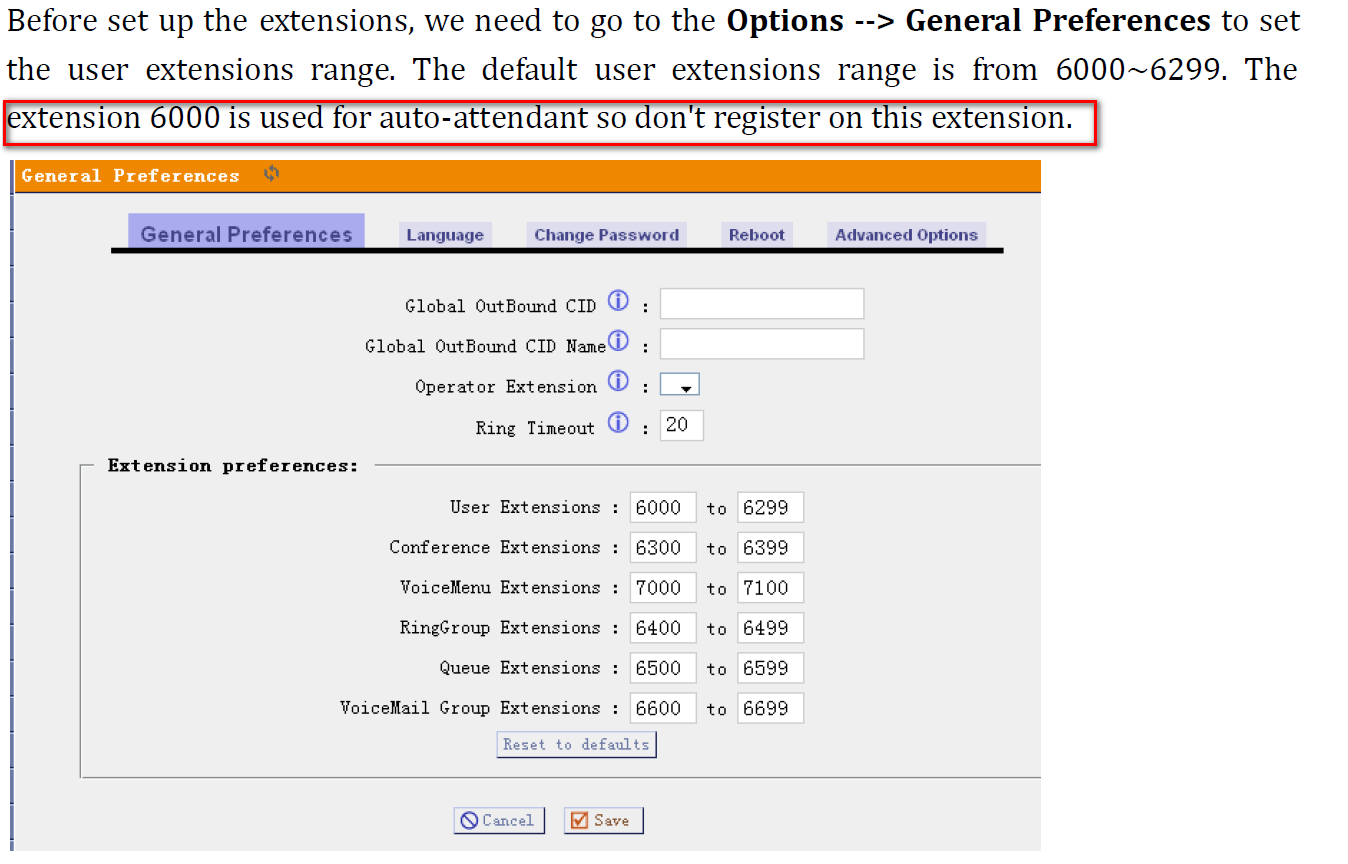The width and height of the screenshot is (1348, 864).
Task: Open the Operator Extension dropdown
Action: tap(680, 385)
